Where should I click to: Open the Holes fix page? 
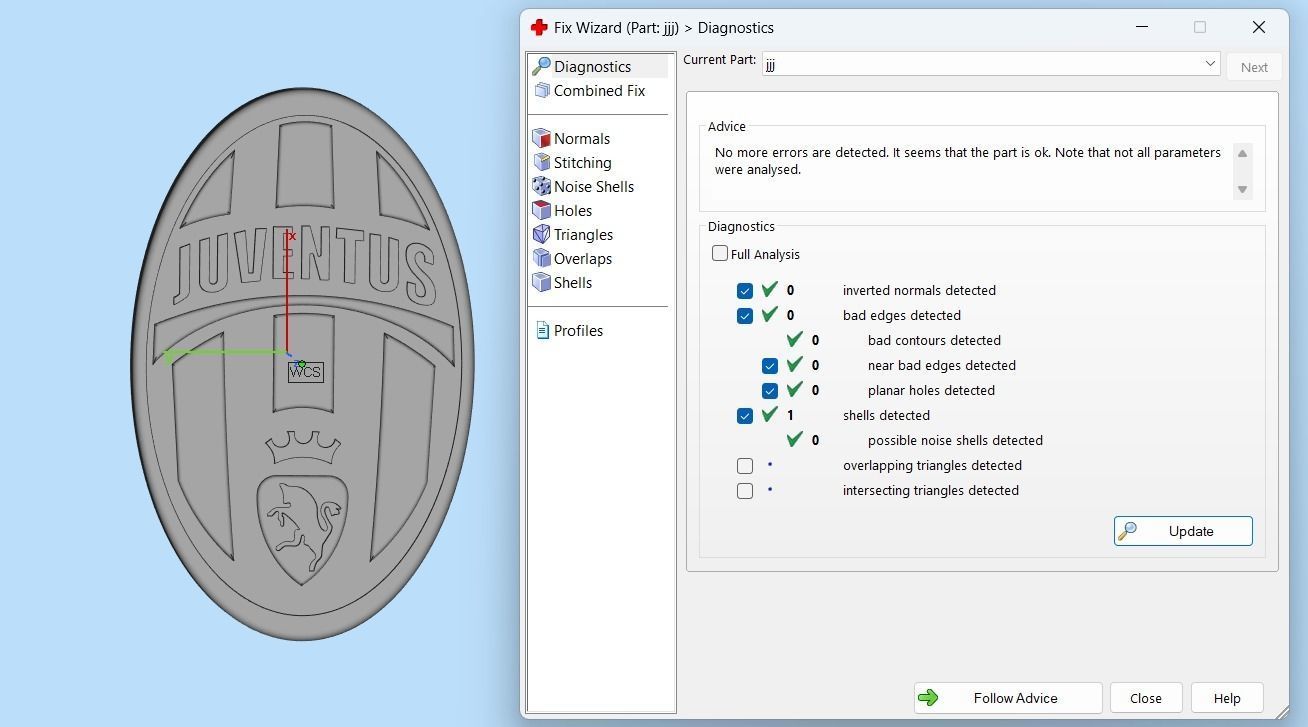pyautogui.click(x=573, y=210)
